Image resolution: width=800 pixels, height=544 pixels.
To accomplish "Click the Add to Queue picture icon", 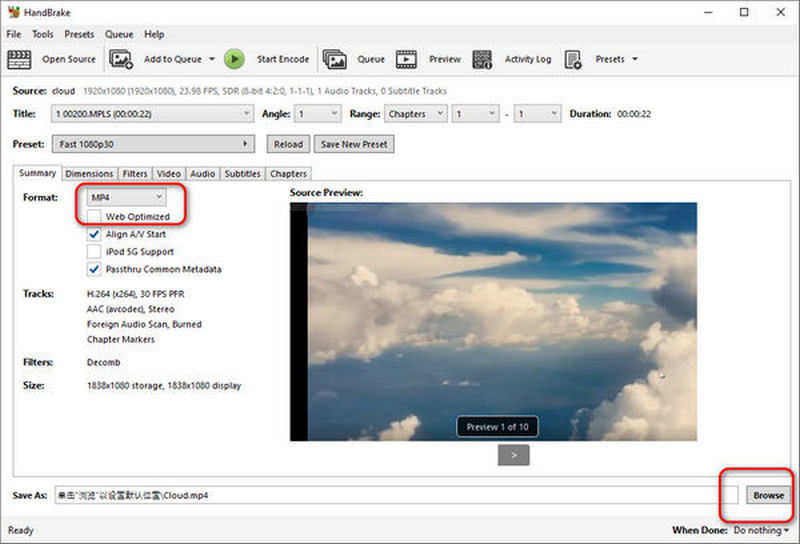I will click(x=121, y=59).
